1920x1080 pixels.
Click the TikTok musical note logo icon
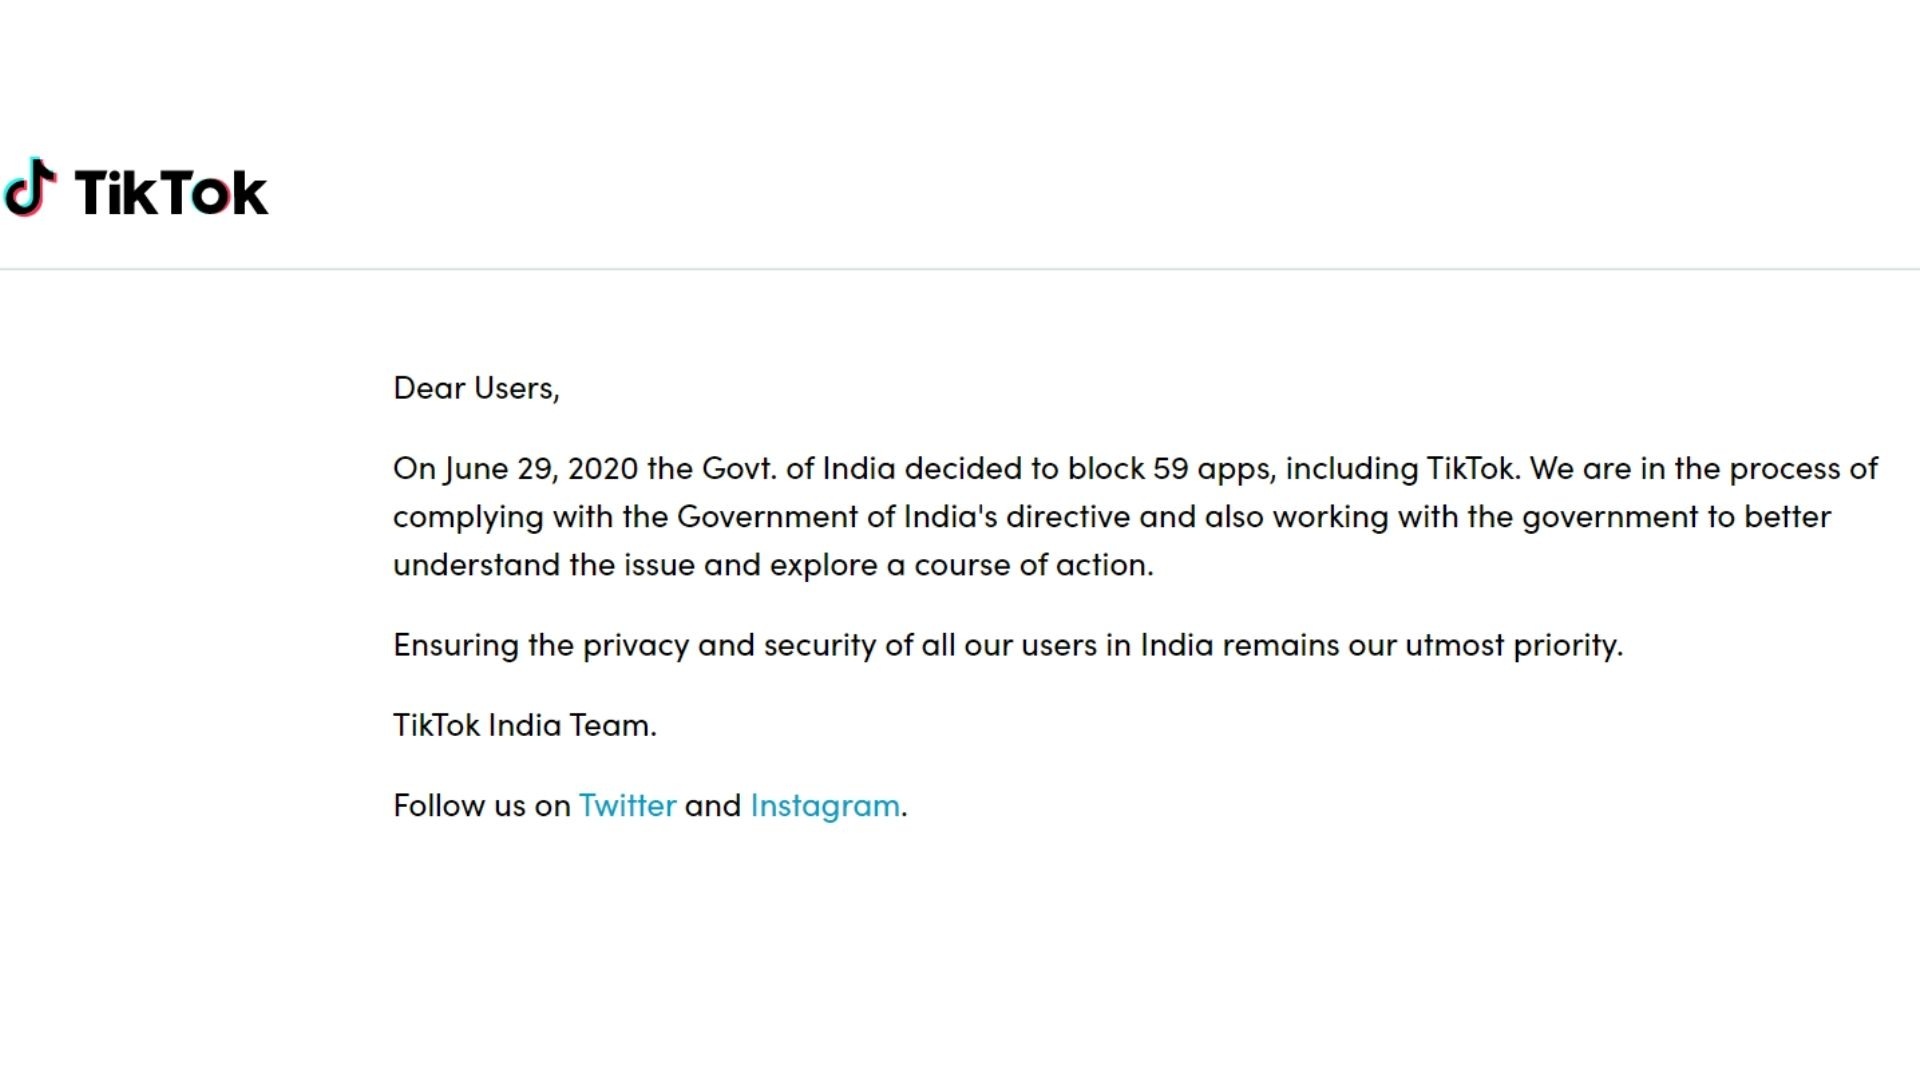29,189
